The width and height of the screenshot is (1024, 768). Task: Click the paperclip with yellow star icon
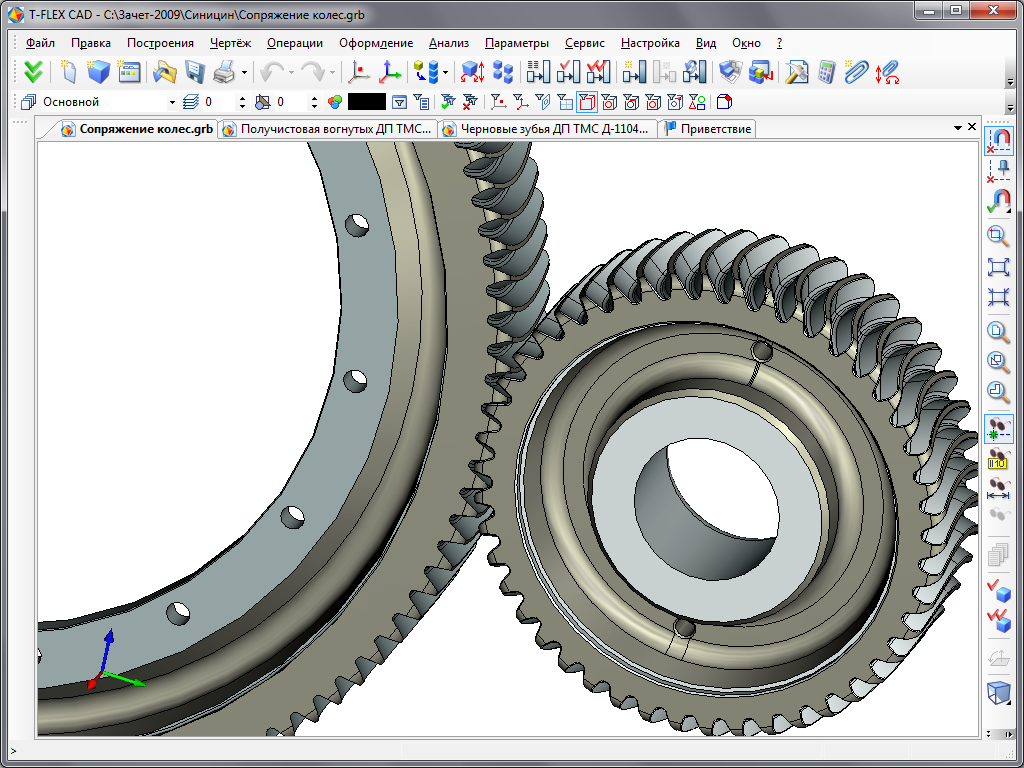point(856,72)
